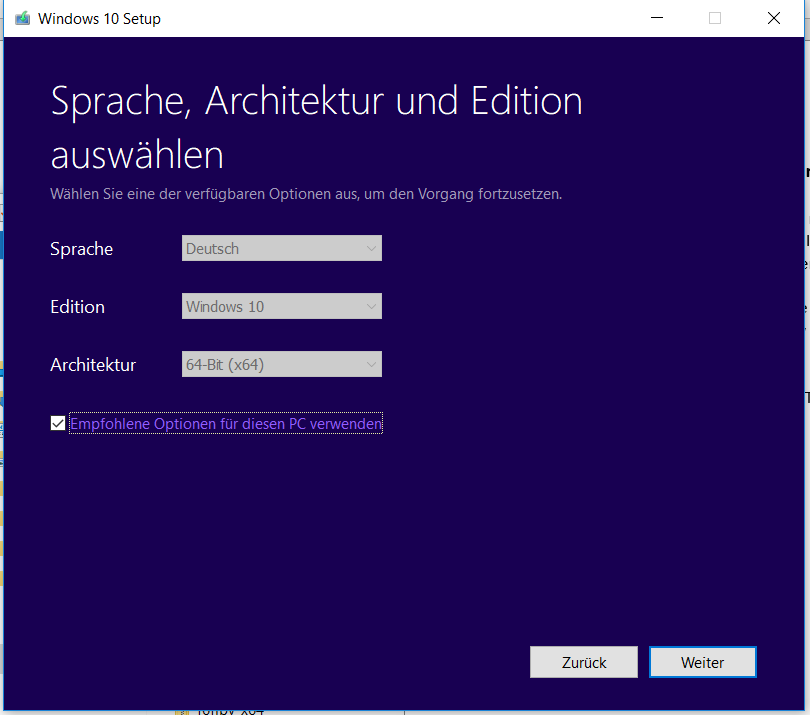The width and height of the screenshot is (810, 715).
Task: Click the 'Empfohlene Optionen für diesen PC verwenden' label
Action: (x=226, y=424)
